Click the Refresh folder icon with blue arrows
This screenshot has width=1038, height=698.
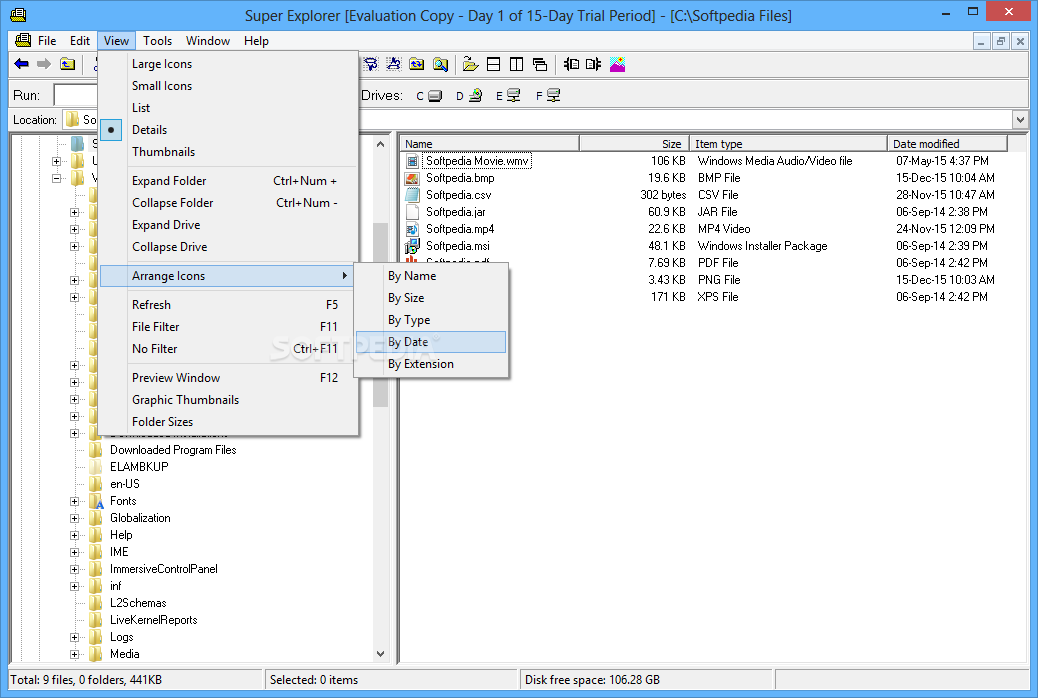[x=416, y=64]
